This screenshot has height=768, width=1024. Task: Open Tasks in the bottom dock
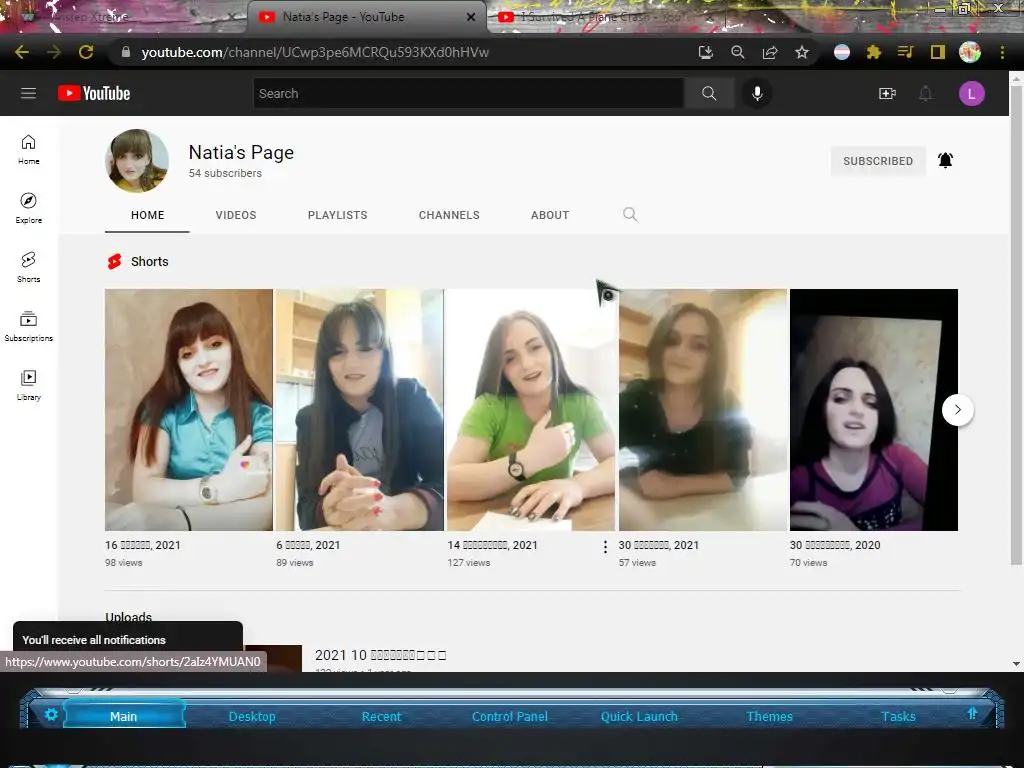898,716
